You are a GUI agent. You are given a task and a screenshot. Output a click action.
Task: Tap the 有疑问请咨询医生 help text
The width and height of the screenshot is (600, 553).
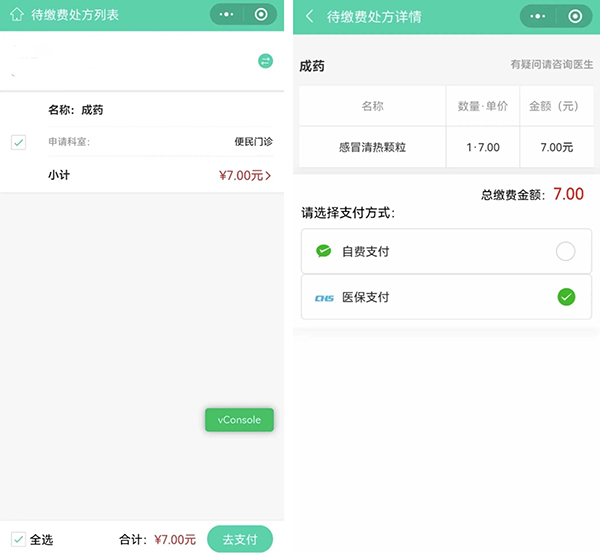pos(550,65)
